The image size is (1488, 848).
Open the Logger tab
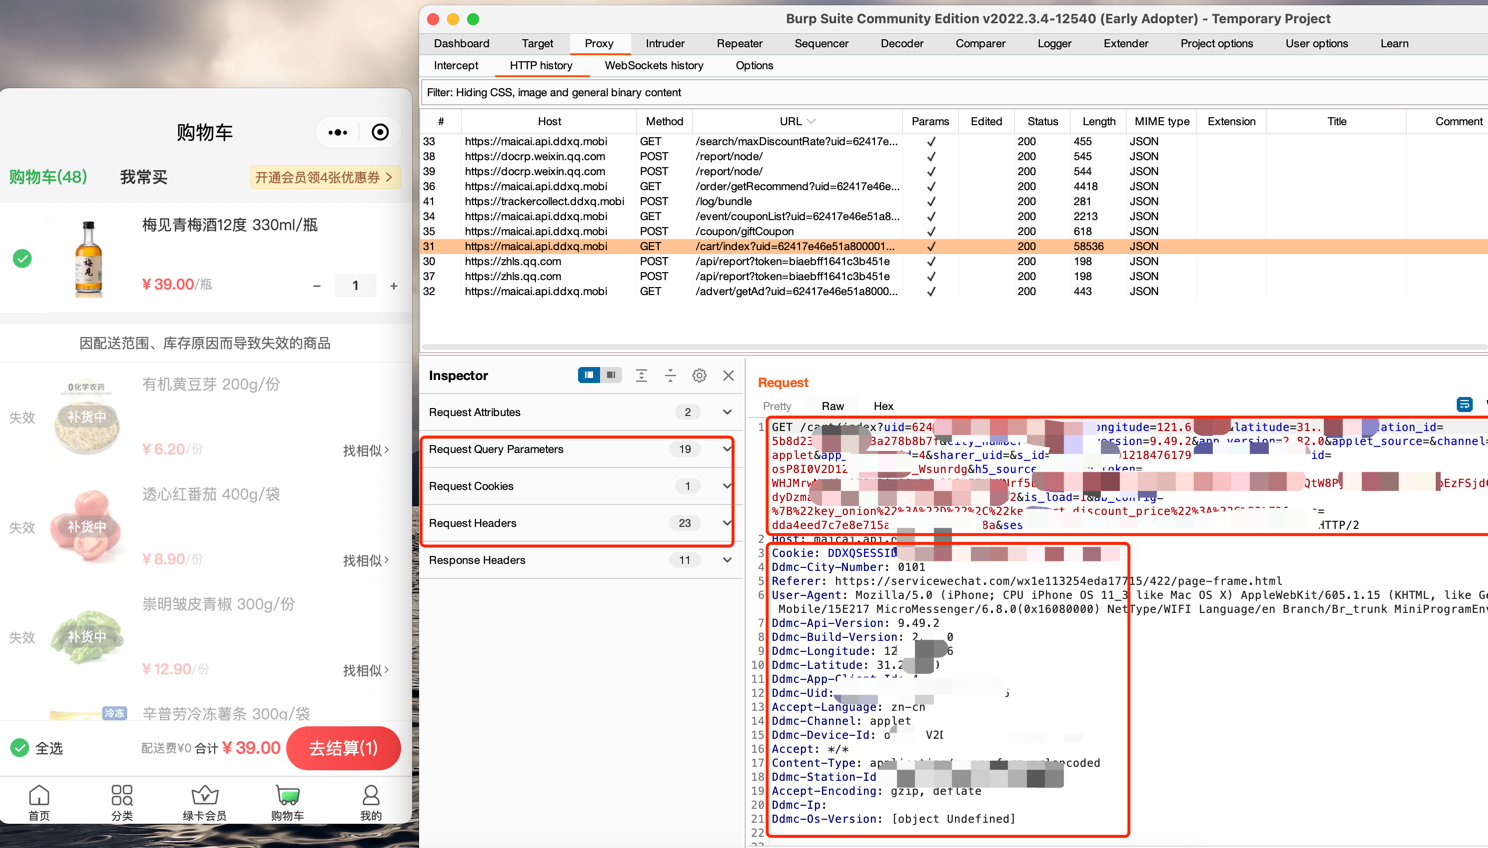1054,44
